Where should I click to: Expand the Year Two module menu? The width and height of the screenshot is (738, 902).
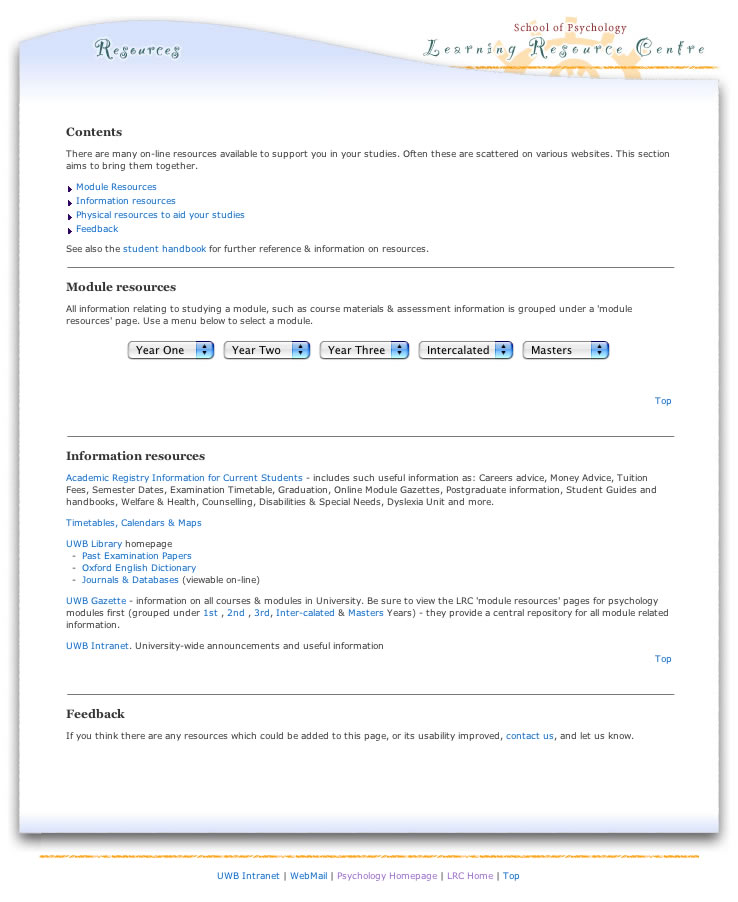click(267, 350)
